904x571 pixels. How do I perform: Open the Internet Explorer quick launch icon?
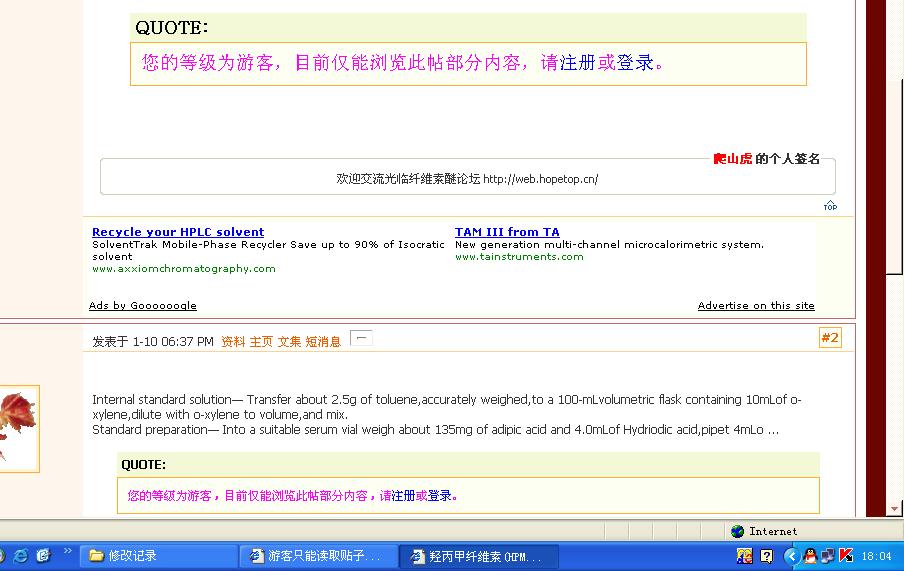click(21, 555)
